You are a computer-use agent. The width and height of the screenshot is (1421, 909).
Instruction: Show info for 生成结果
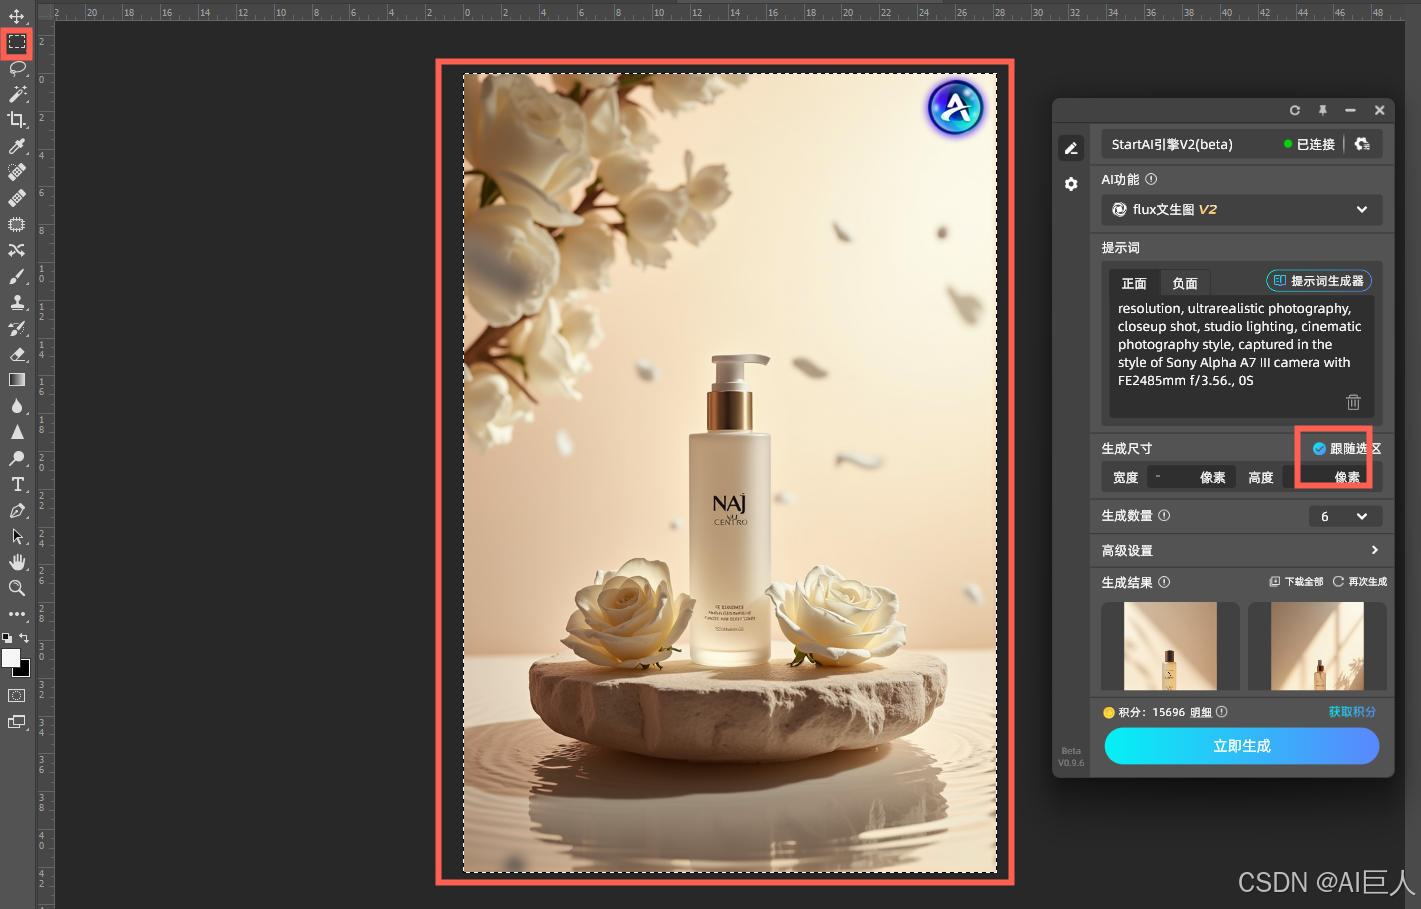tap(1164, 582)
